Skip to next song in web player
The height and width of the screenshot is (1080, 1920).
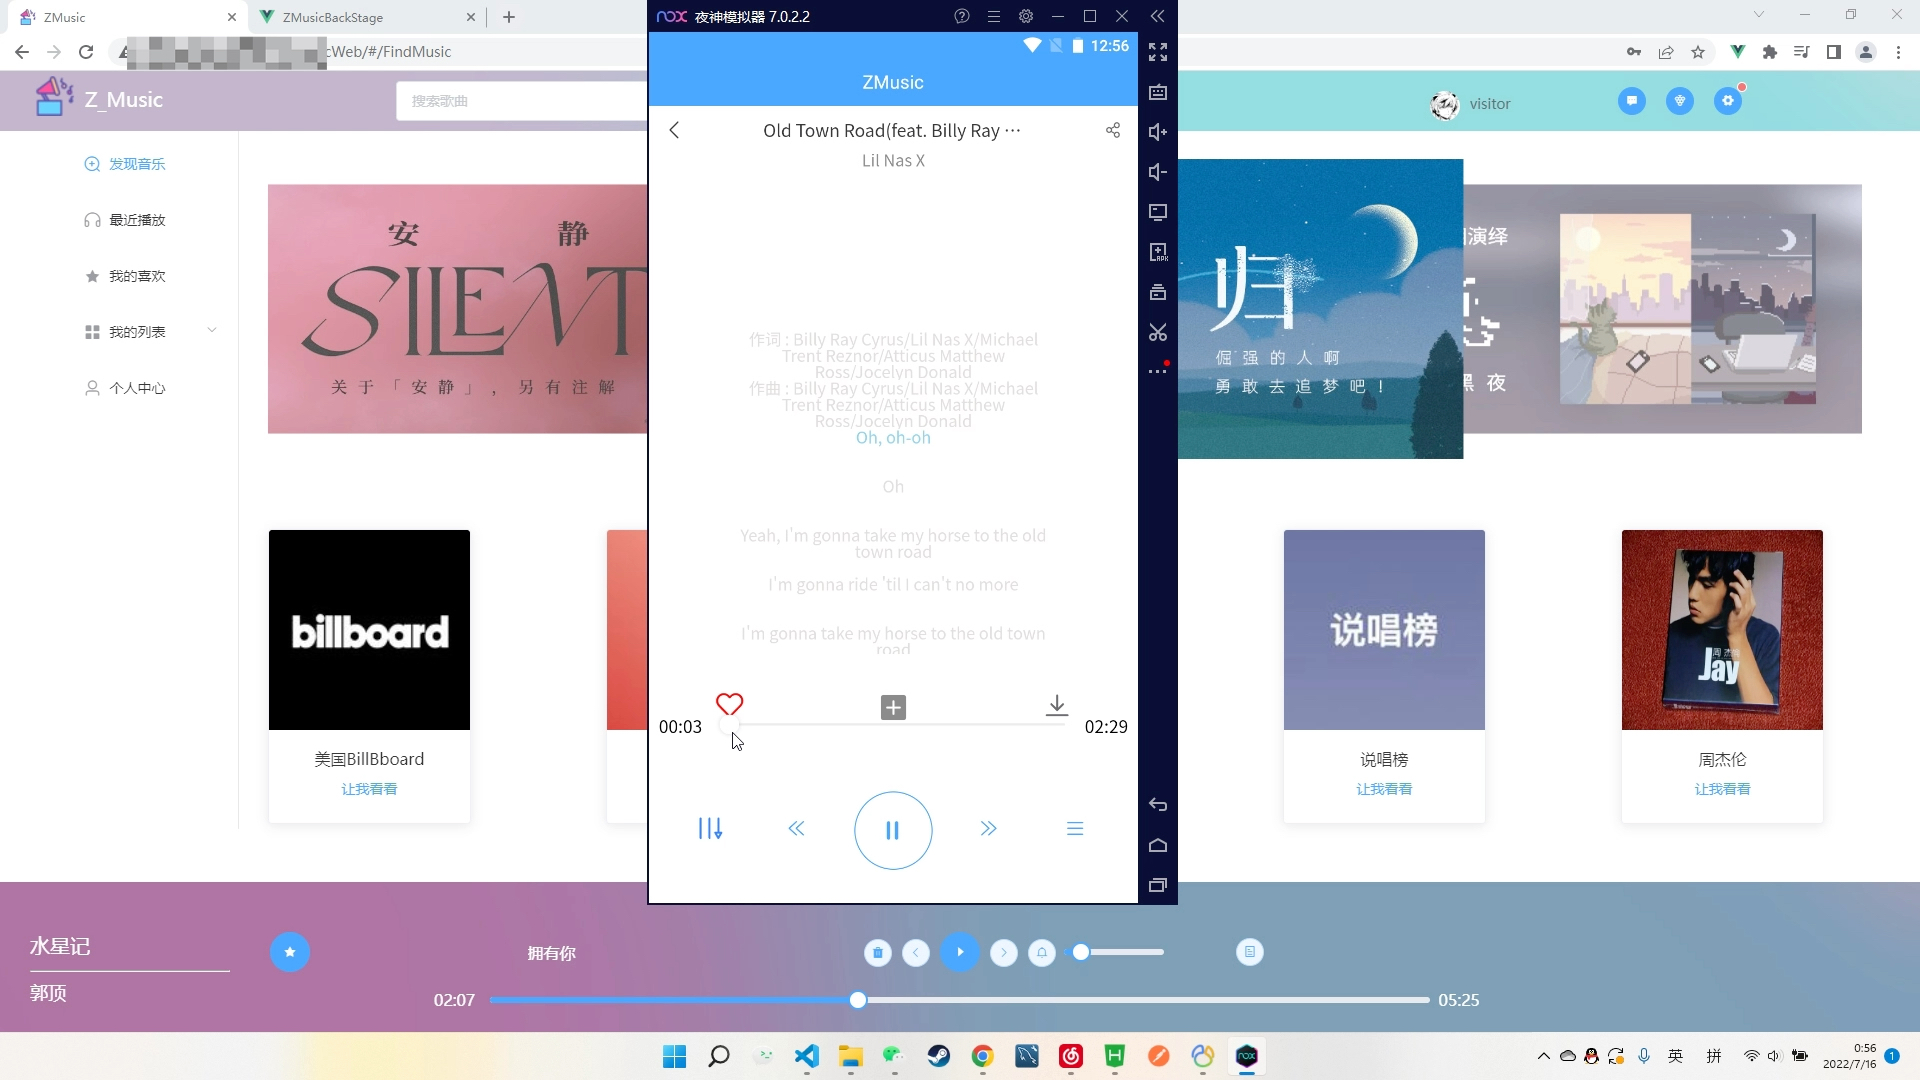(1004, 953)
